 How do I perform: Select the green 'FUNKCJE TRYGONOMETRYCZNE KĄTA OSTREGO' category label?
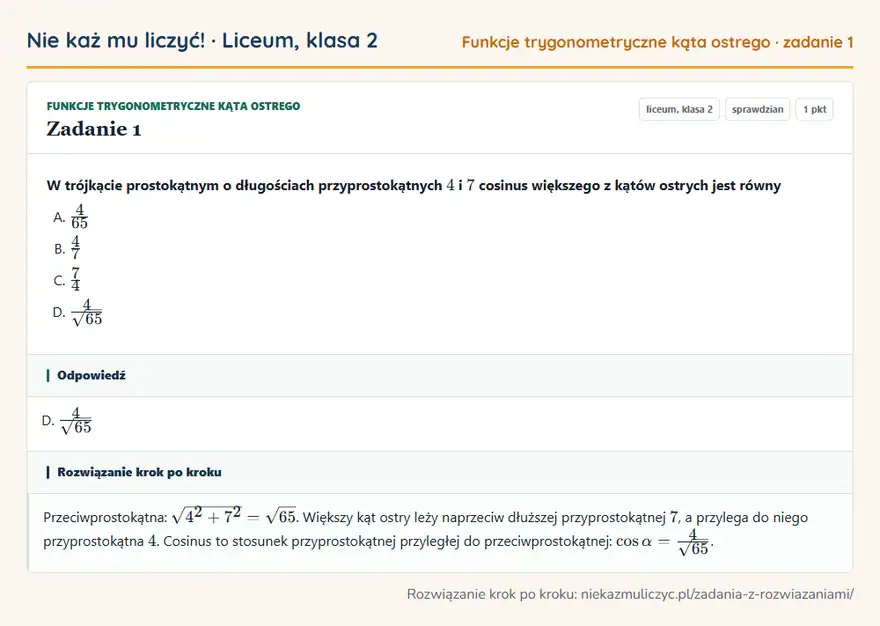point(173,106)
